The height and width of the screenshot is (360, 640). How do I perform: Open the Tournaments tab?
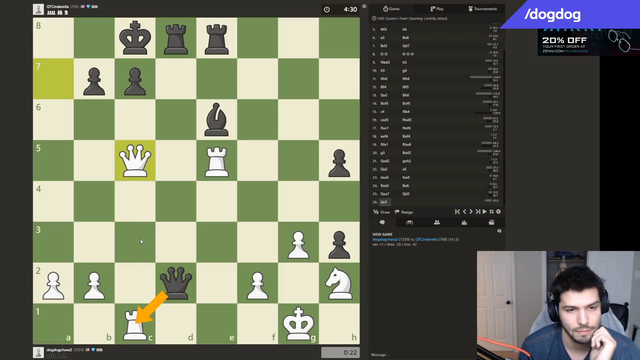point(482,9)
